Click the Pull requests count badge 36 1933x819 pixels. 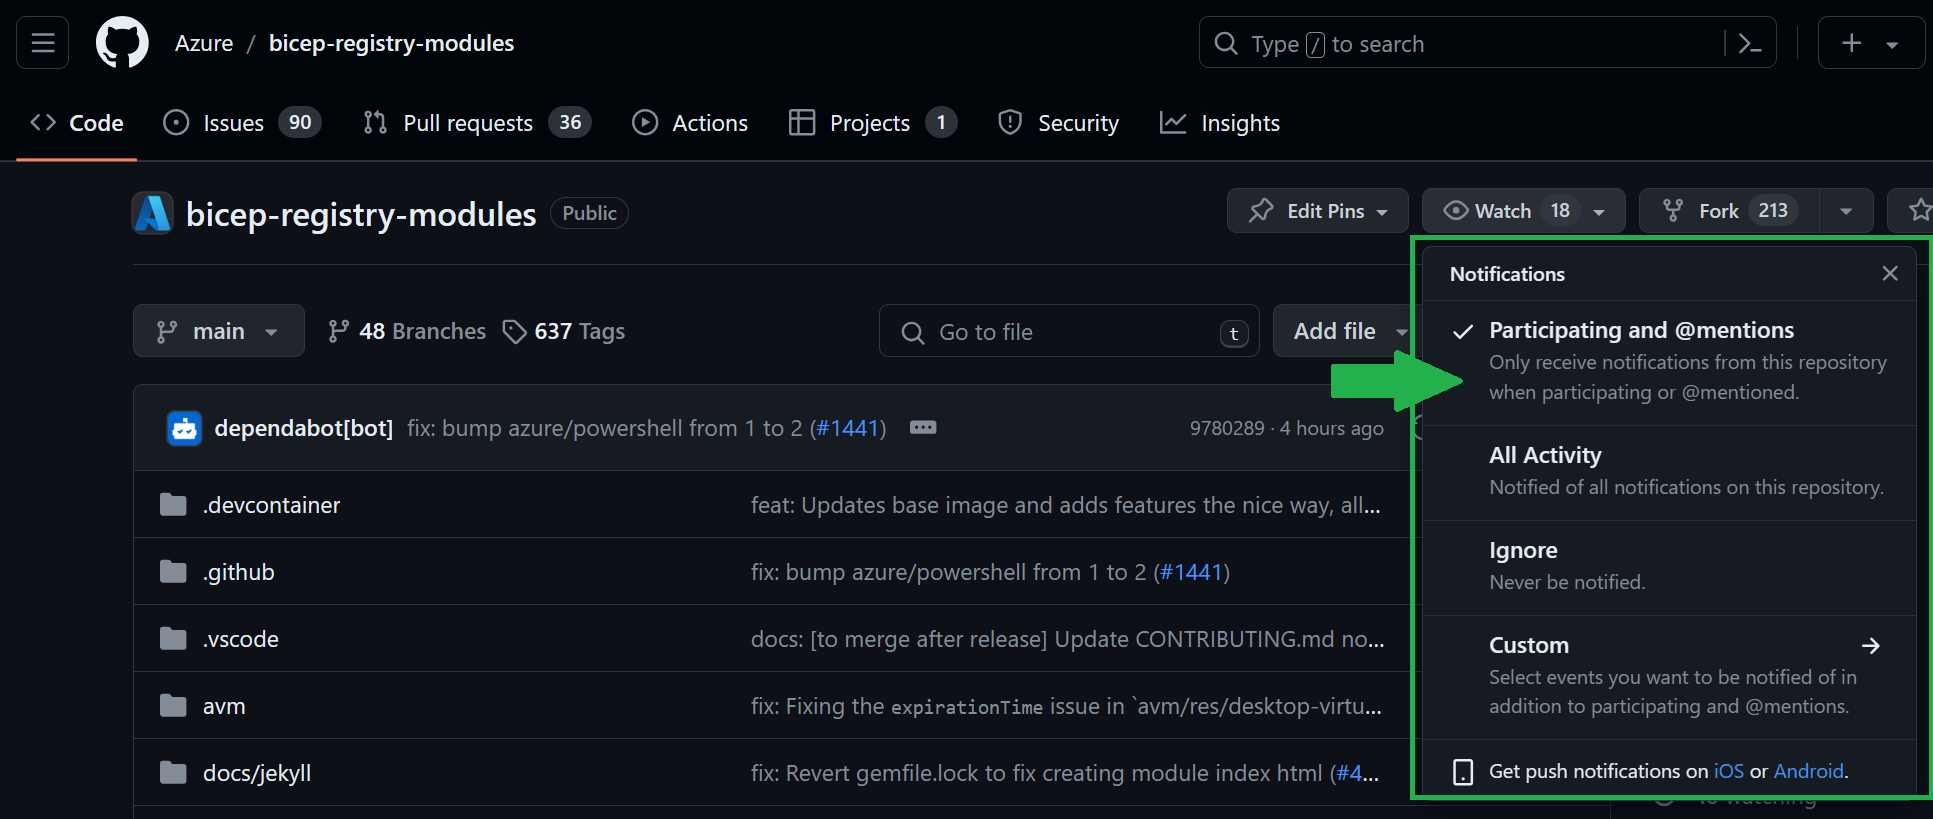(570, 122)
